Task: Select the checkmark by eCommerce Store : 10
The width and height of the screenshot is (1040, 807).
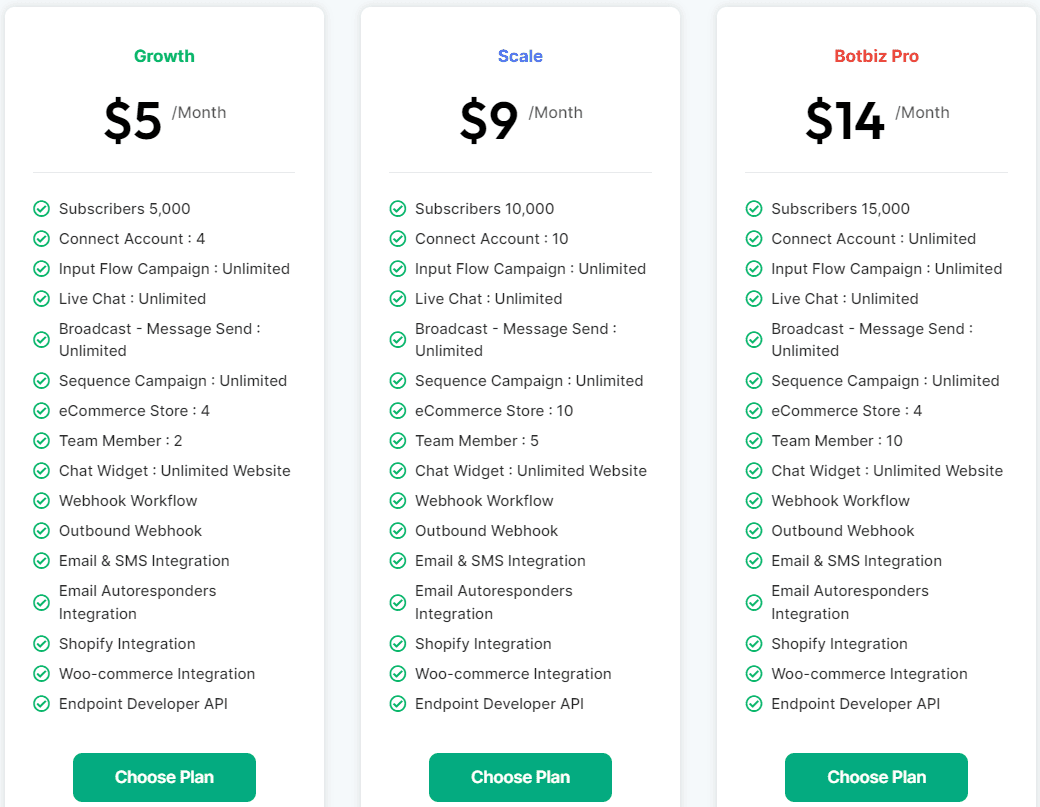Action: pos(397,410)
